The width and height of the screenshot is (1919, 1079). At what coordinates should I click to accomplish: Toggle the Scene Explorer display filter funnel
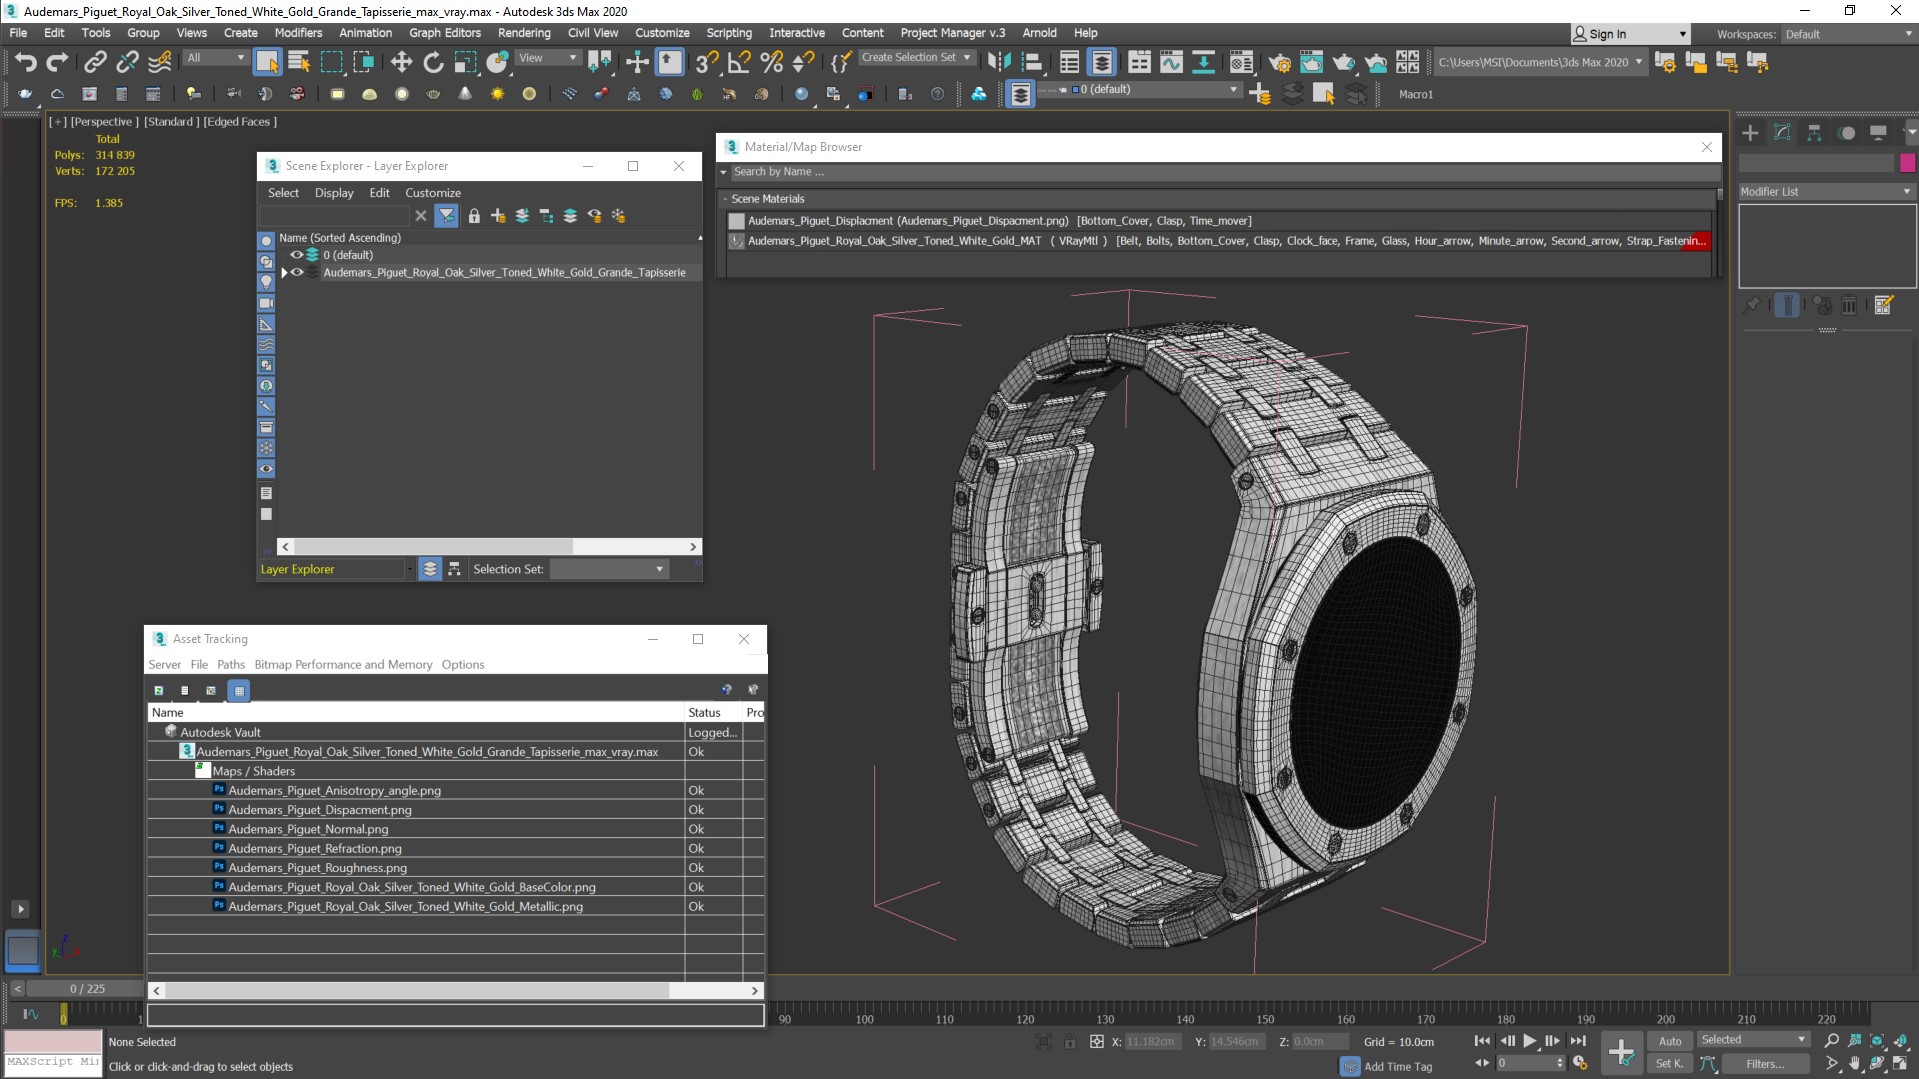coord(447,216)
